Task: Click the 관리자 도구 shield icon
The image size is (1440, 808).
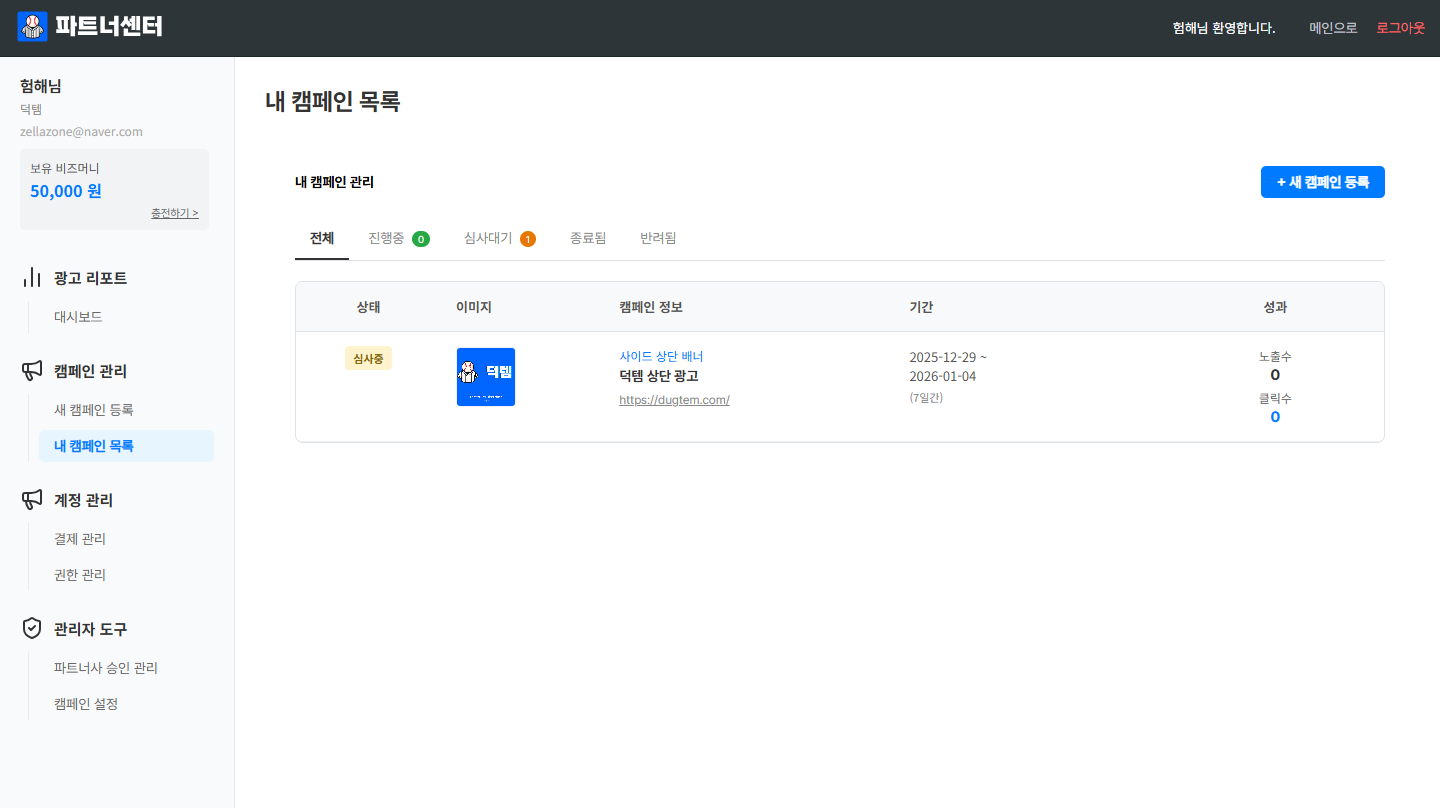Action: [32, 629]
